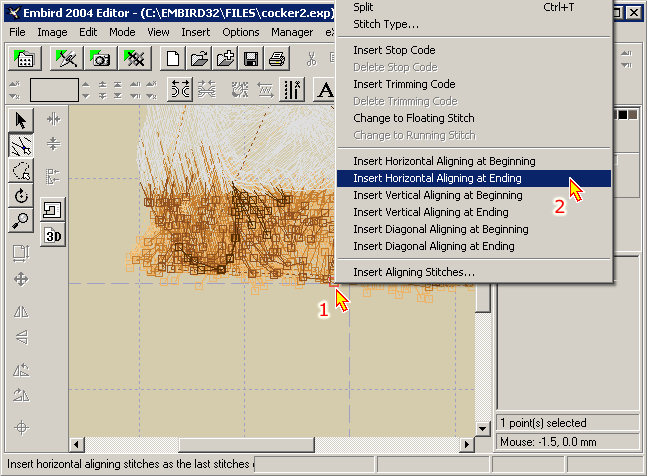
Task: Print the design with printer icon
Action: point(277,59)
